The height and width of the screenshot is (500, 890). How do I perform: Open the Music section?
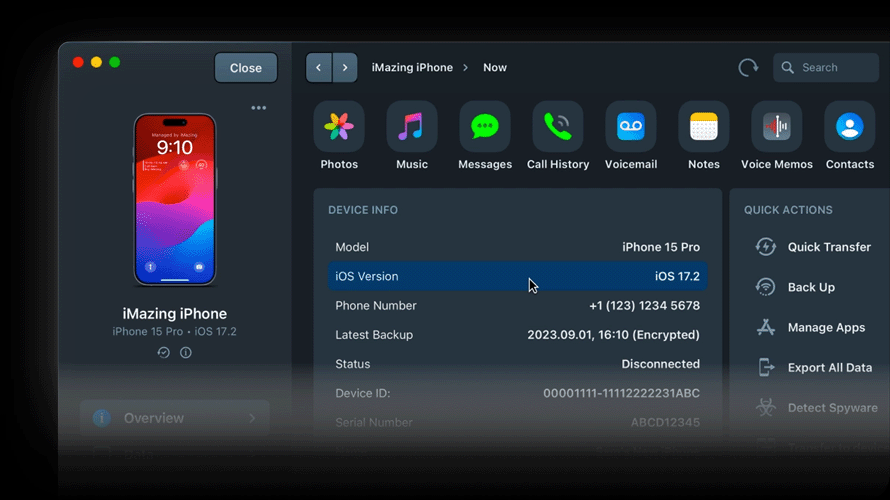(x=412, y=127)
